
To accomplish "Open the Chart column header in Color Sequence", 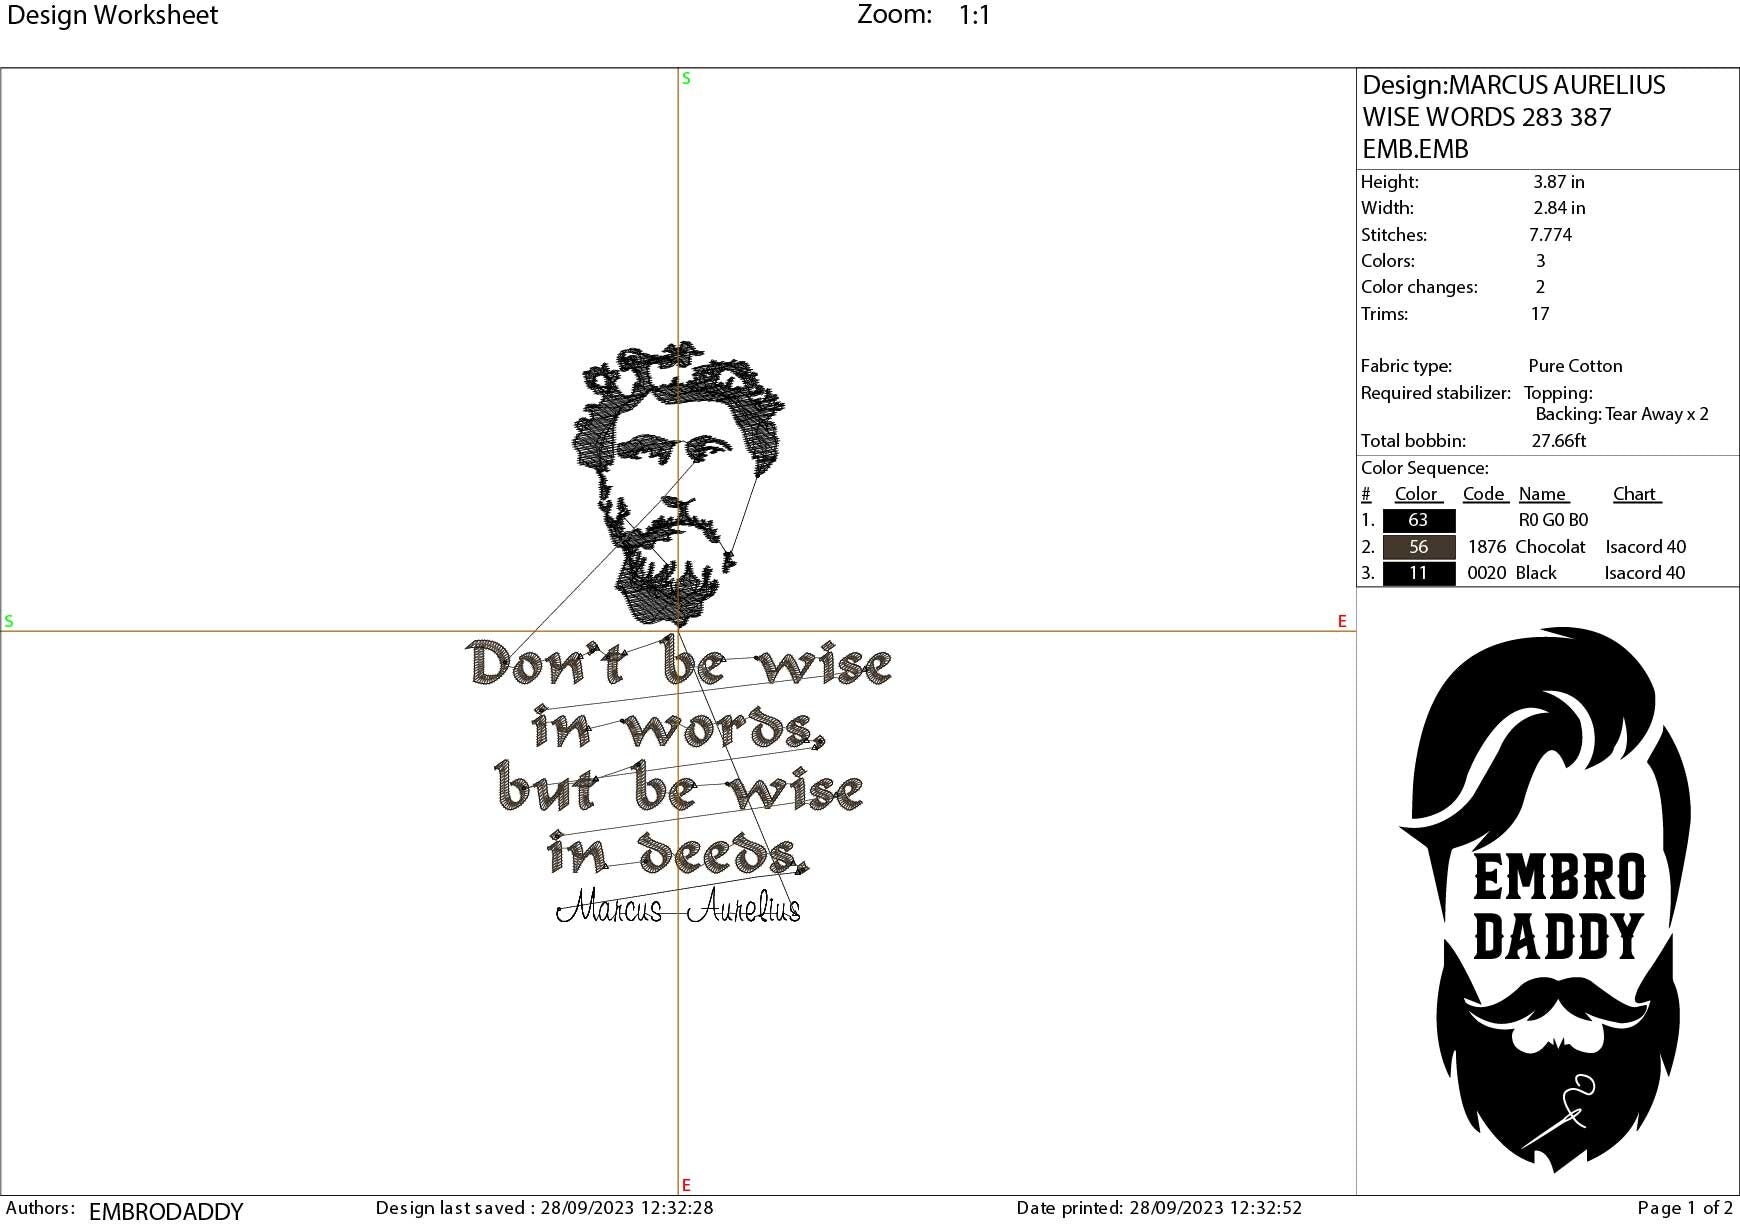I will (x=1634, y=494).
